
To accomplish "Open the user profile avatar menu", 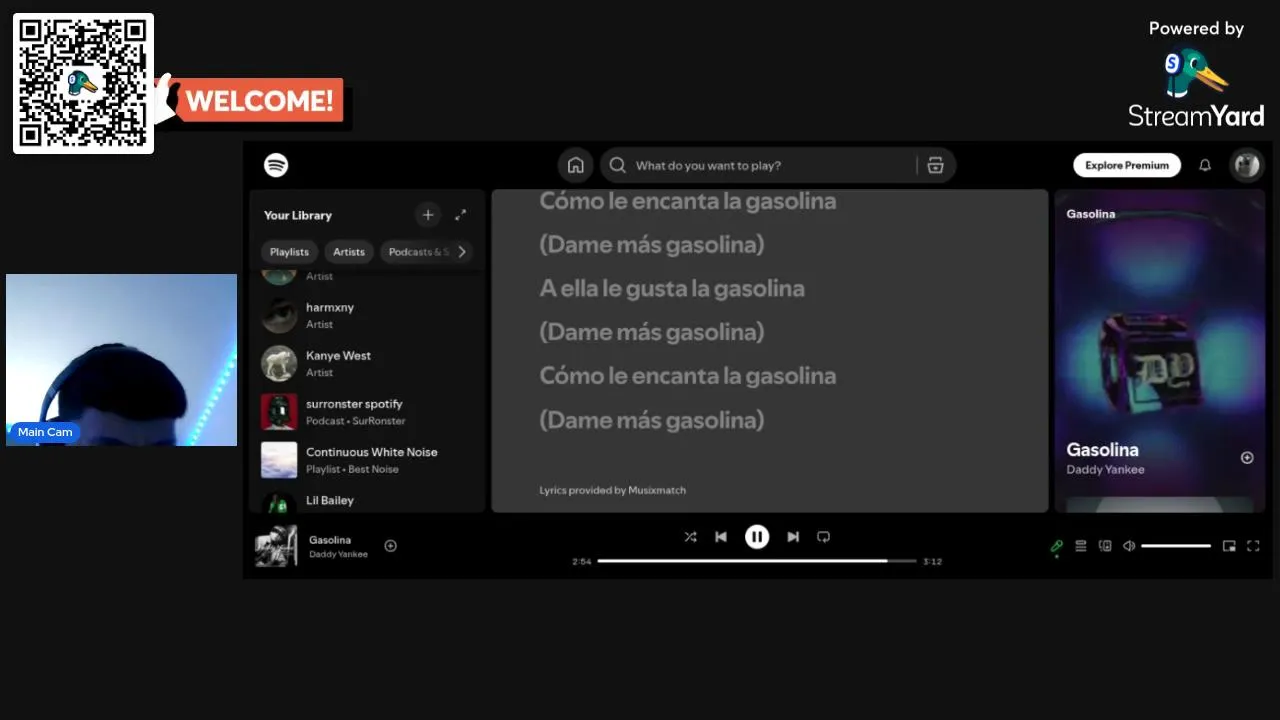I will tap(1246, 165).
